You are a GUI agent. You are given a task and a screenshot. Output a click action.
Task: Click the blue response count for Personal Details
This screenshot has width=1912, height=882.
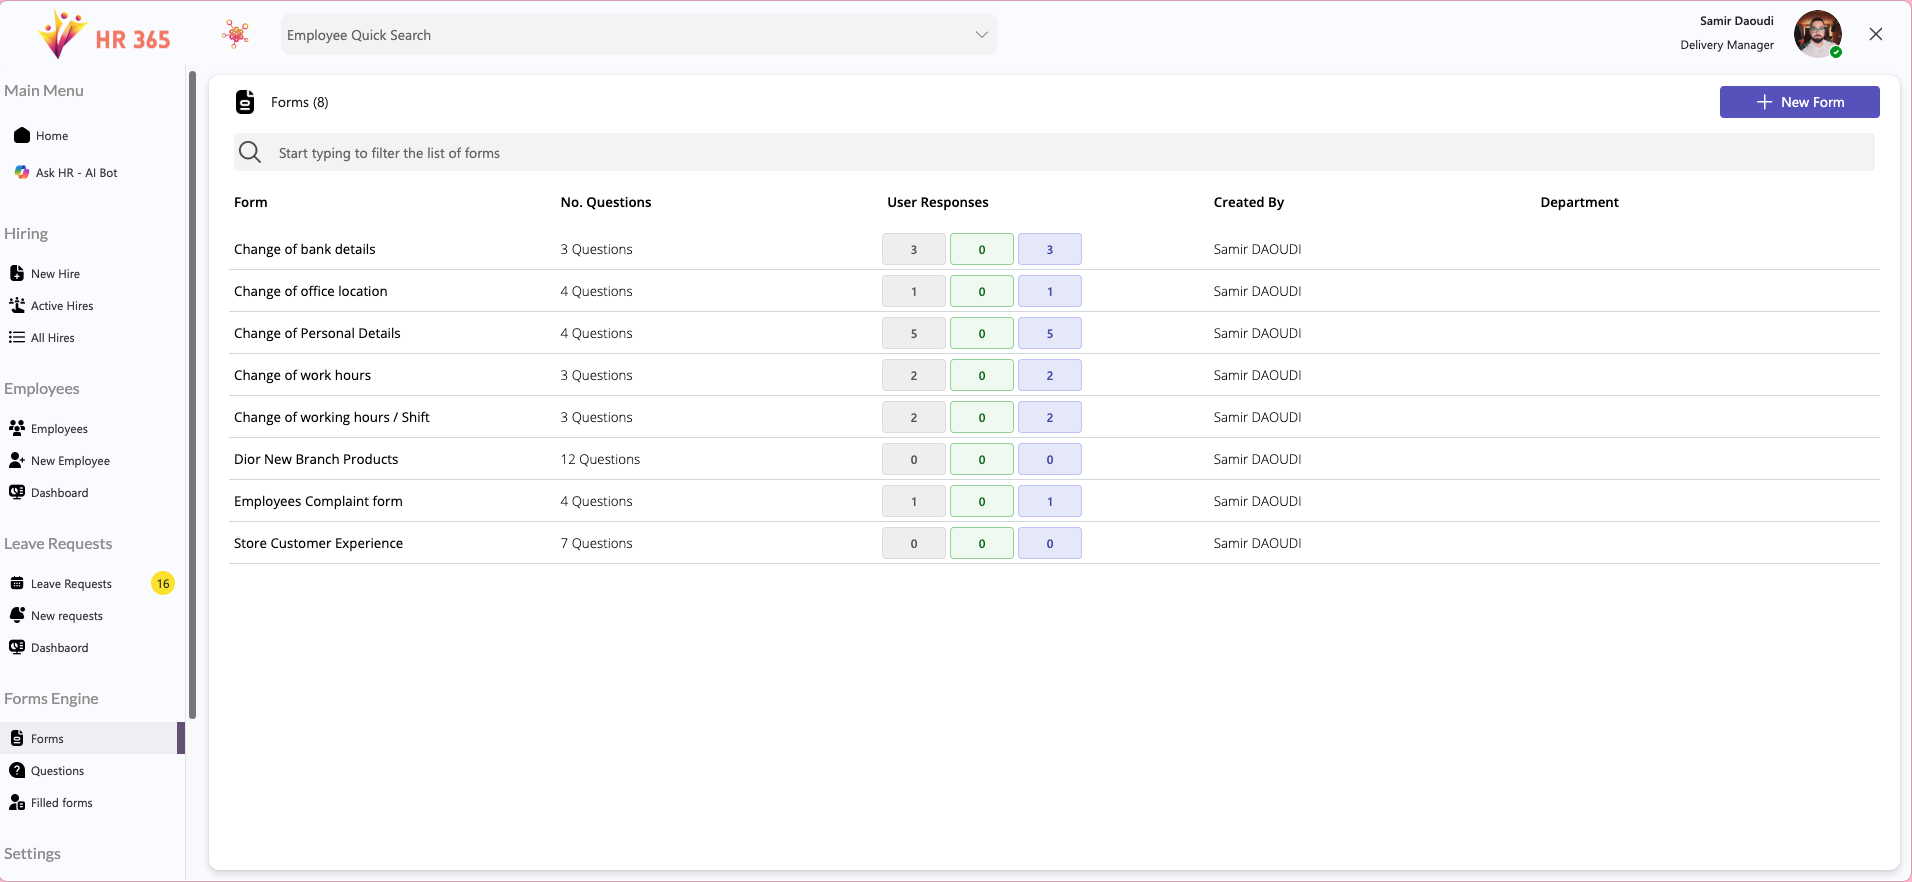click(x=1049, y=333)
